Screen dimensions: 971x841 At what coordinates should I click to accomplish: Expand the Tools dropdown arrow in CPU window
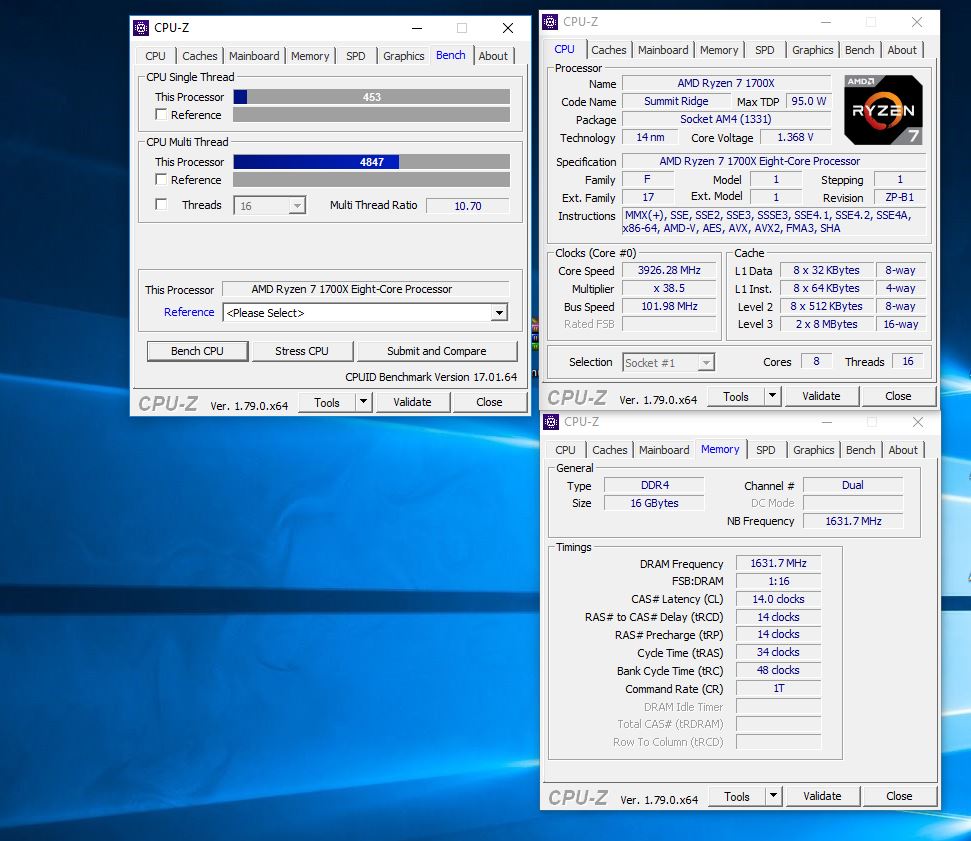click(772, 396)
